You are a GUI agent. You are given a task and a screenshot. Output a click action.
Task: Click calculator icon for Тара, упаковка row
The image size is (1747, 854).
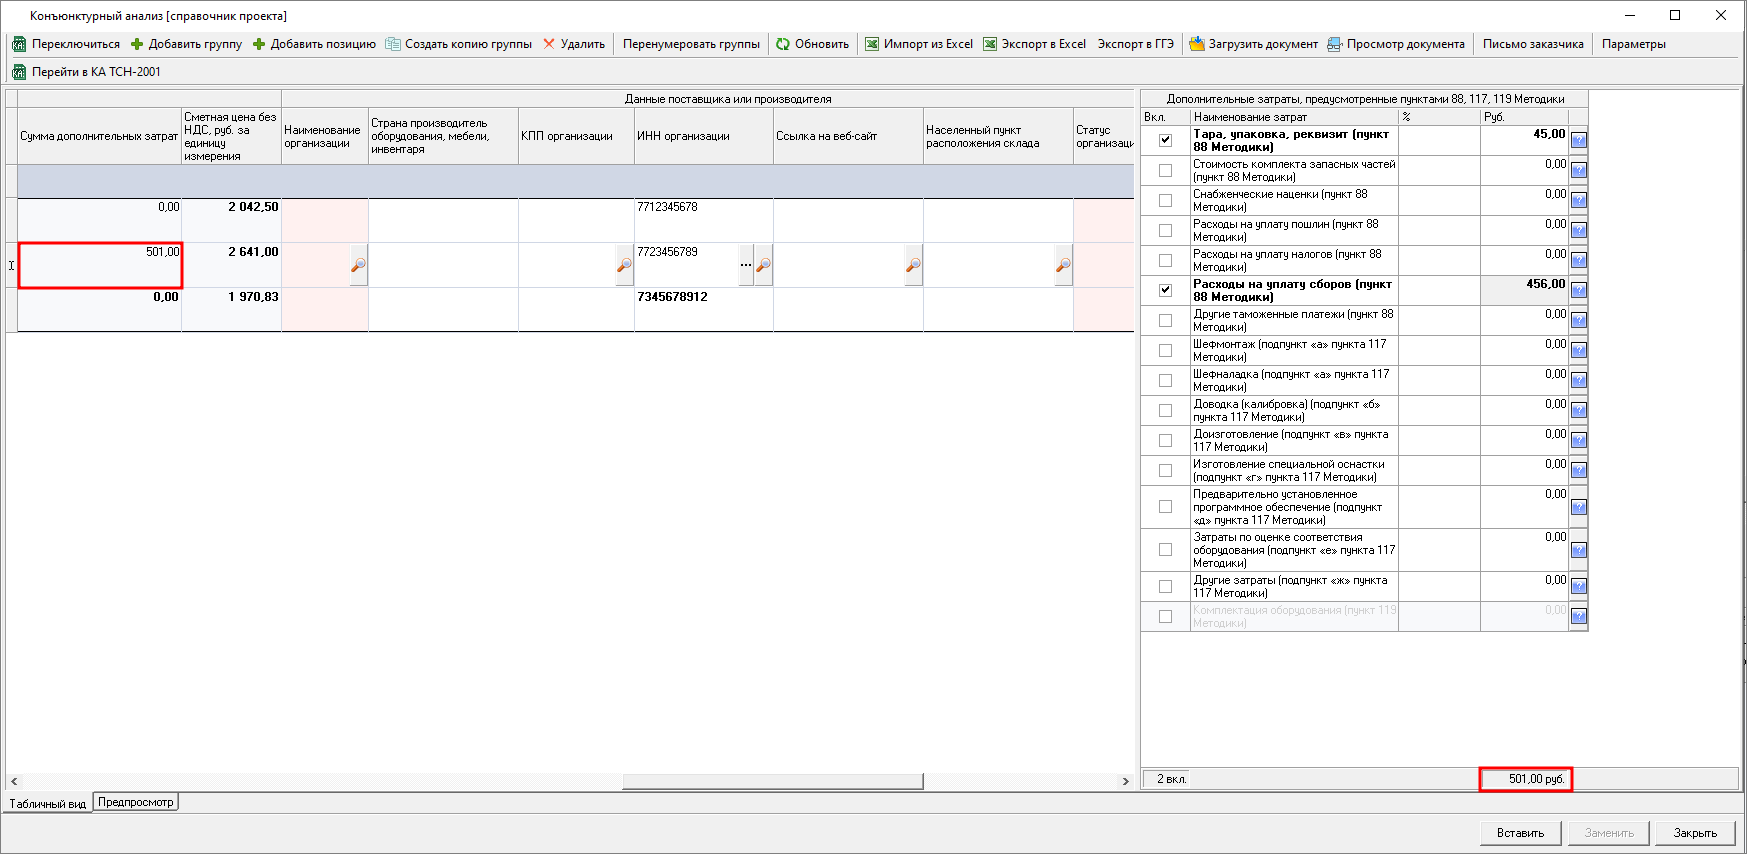[x=1578, y=140]
